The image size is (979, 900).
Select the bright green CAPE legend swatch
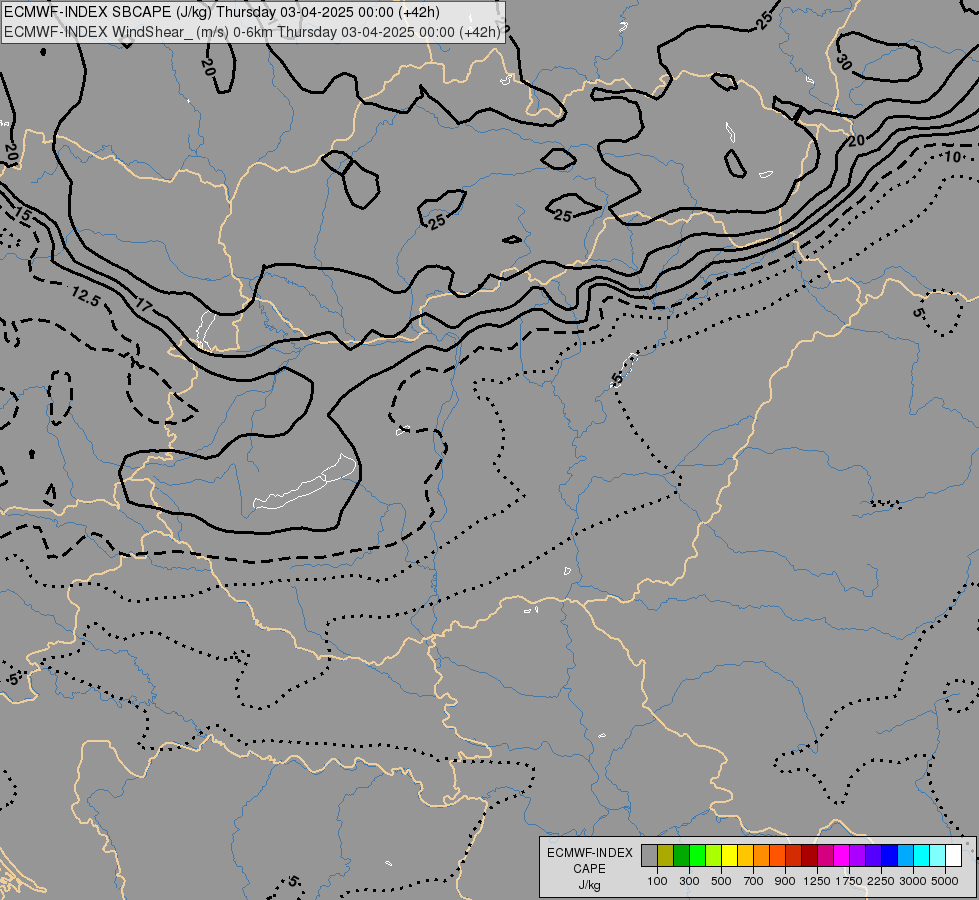pyautogui.click(x=697, y=856)
